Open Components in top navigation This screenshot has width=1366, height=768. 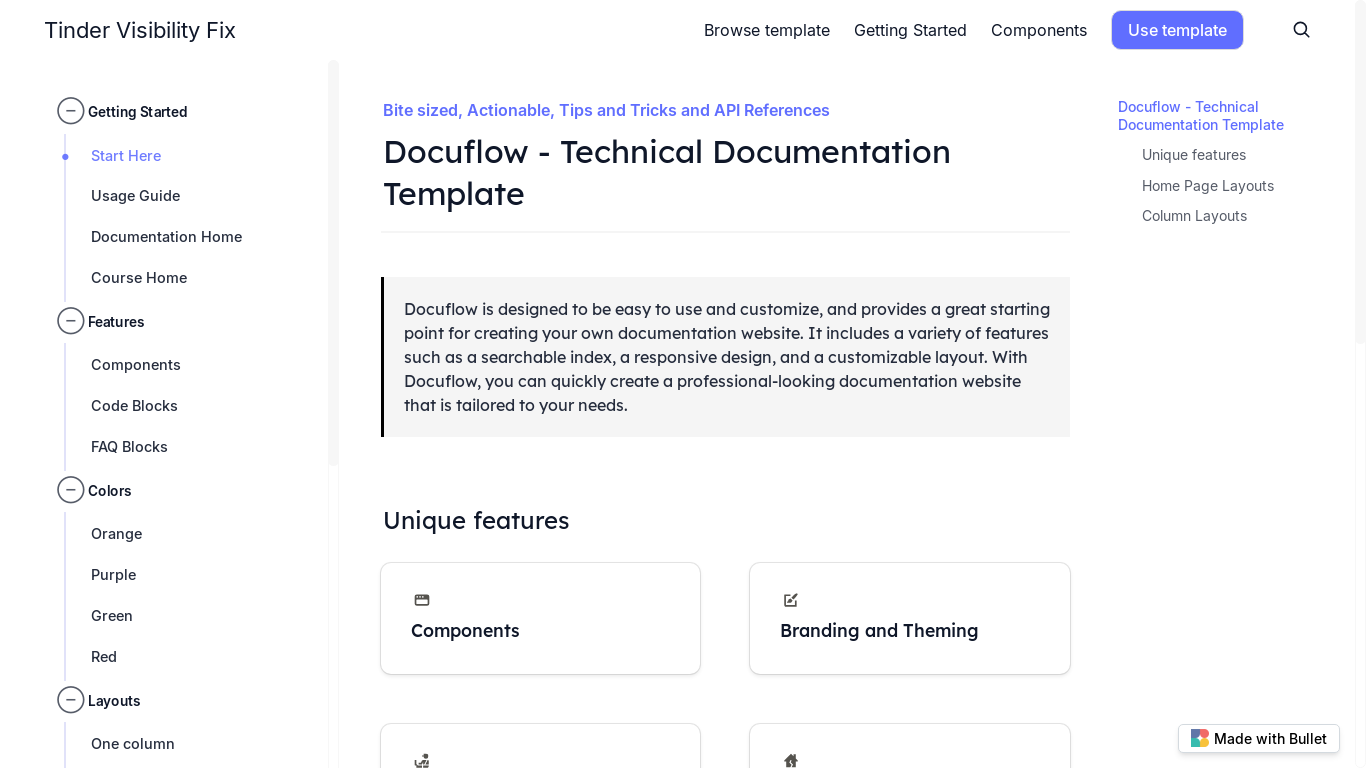tap(1039, 30)
